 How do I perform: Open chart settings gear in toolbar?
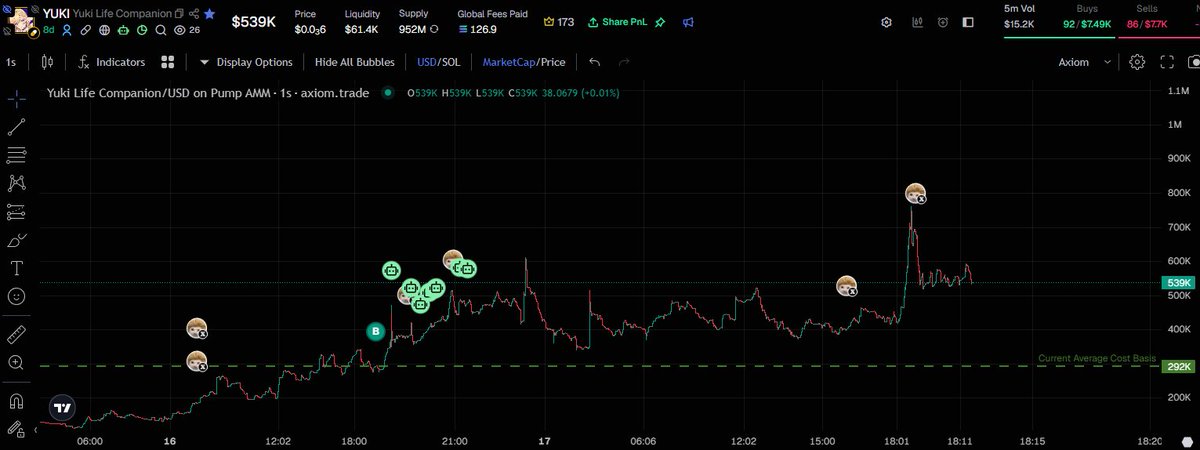click(x=1137, y=62)
